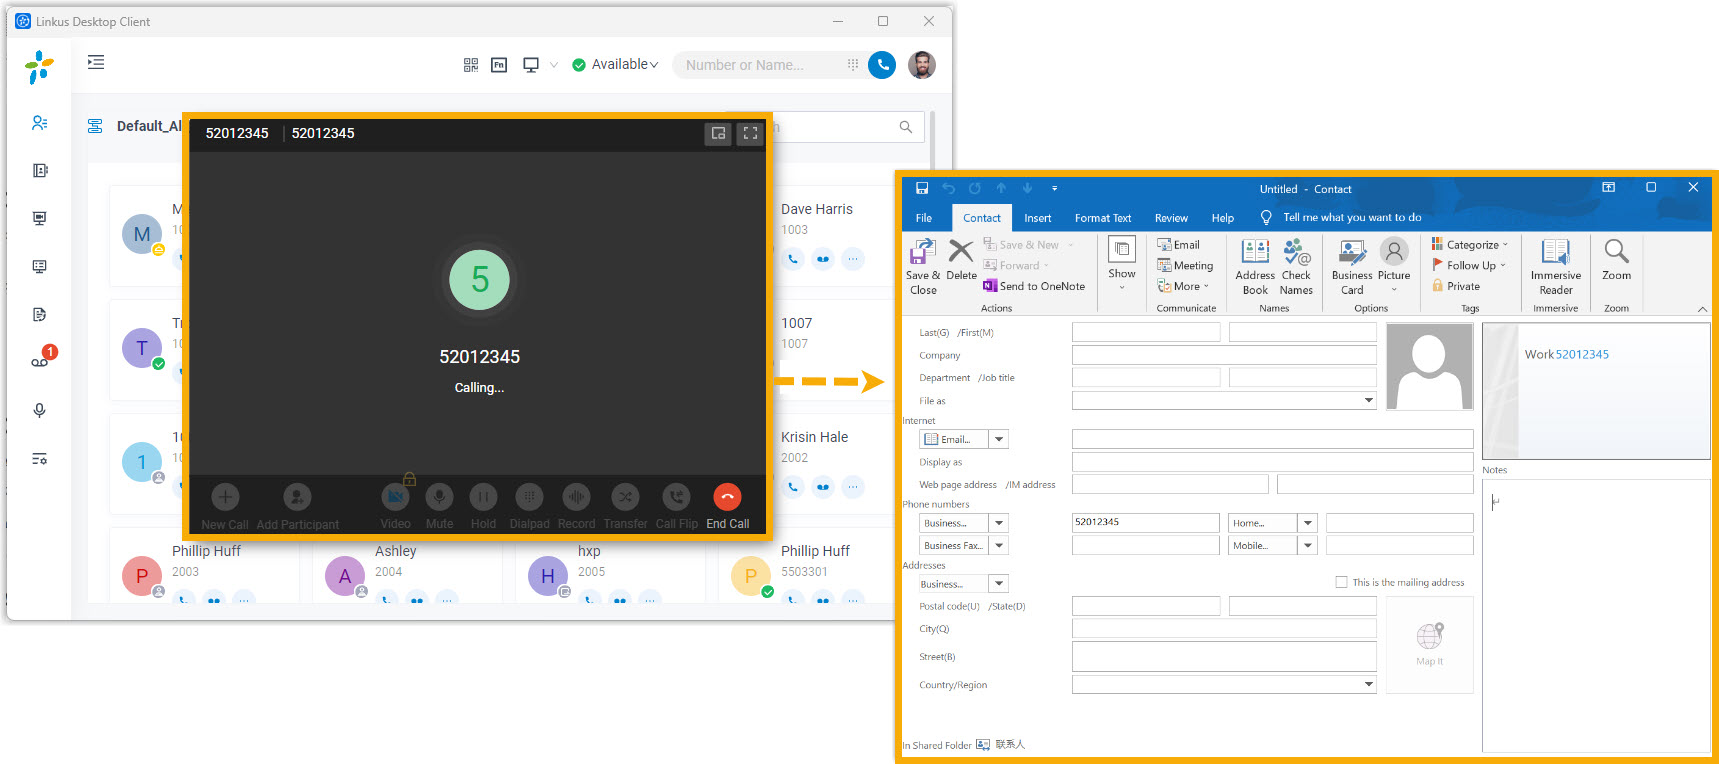Click Meeting in Communicate group
The height and width of the screenshot is (764, 1719).
pos(1185,266)
